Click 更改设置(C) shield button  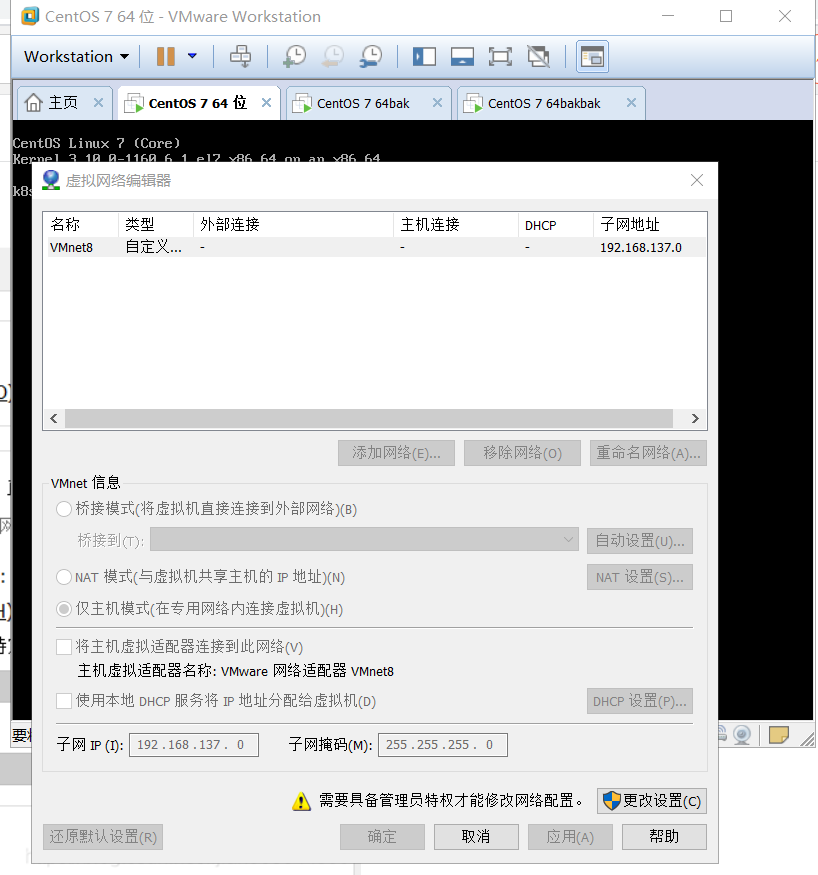point(652,801)
